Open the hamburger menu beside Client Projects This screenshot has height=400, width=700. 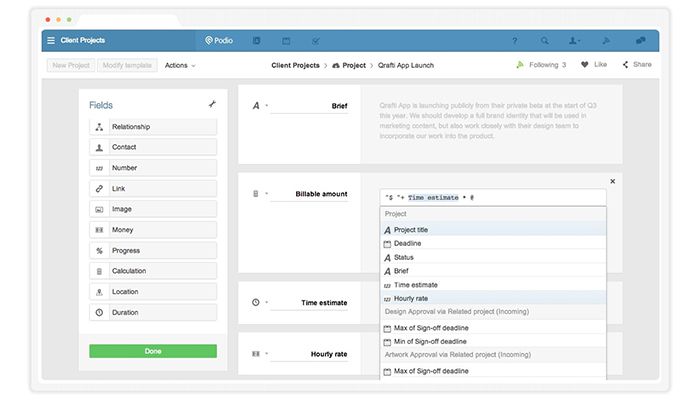[x=51, y=40]
